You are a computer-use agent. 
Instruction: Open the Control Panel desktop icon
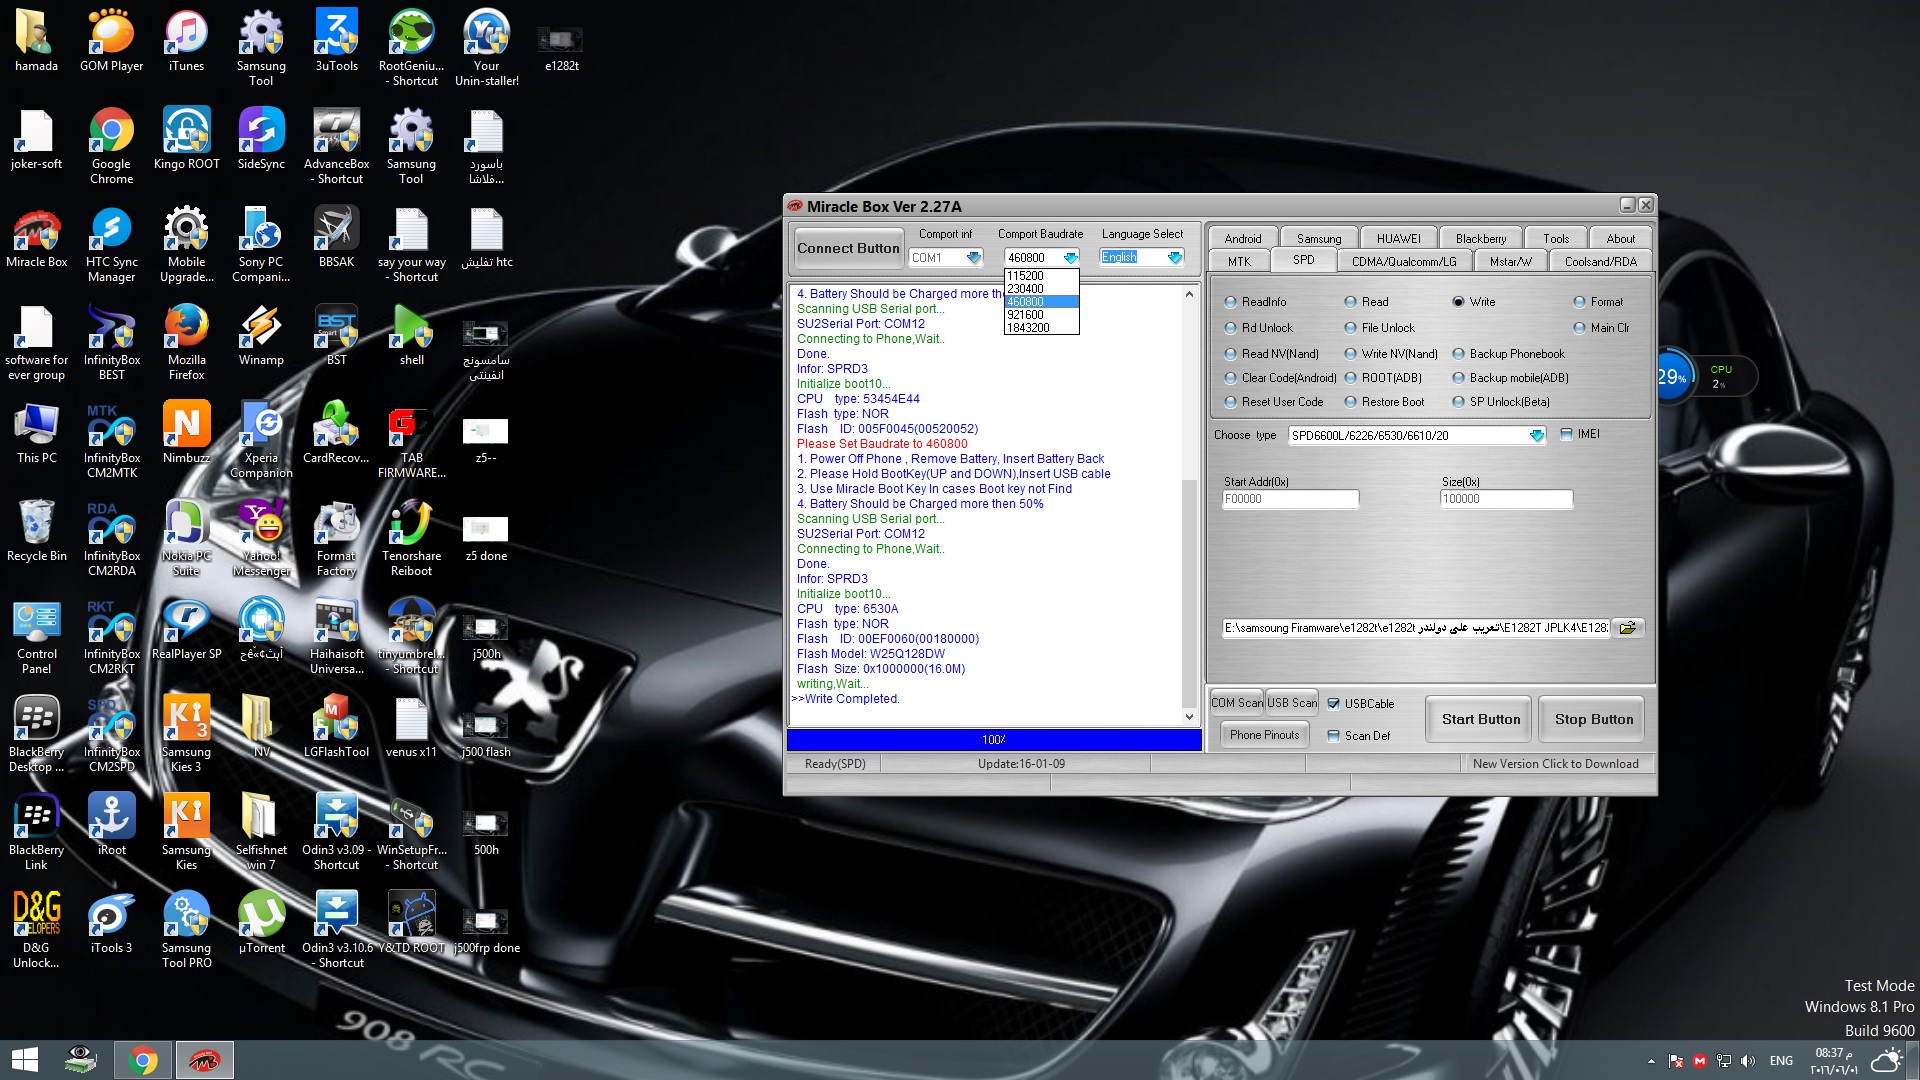tap(37, 637)
